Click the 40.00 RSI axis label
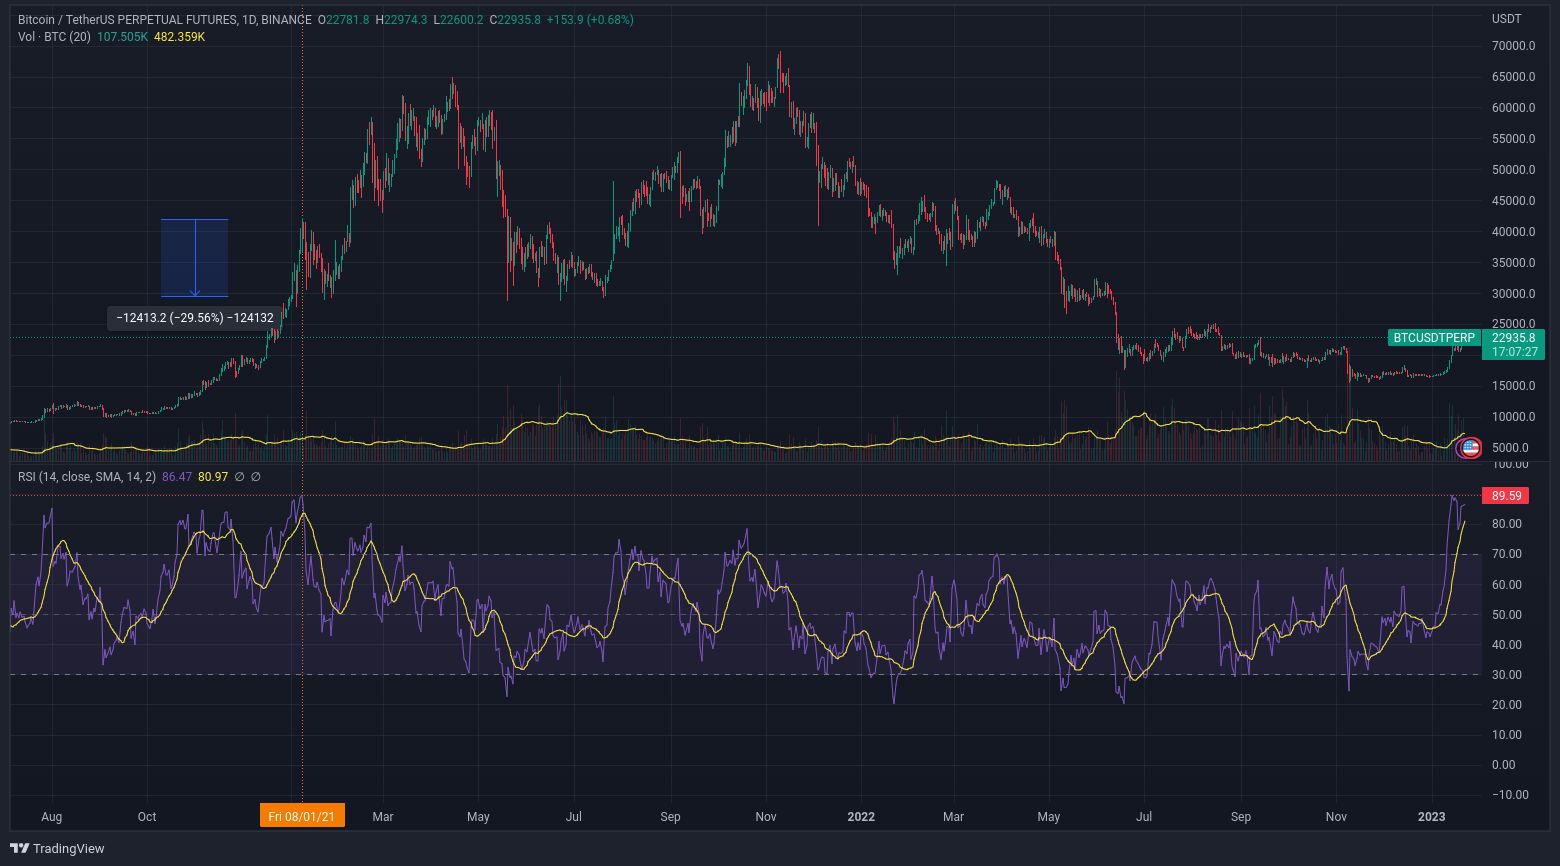The width and height of the screenshot is (1560, 866). (1507, 645)
